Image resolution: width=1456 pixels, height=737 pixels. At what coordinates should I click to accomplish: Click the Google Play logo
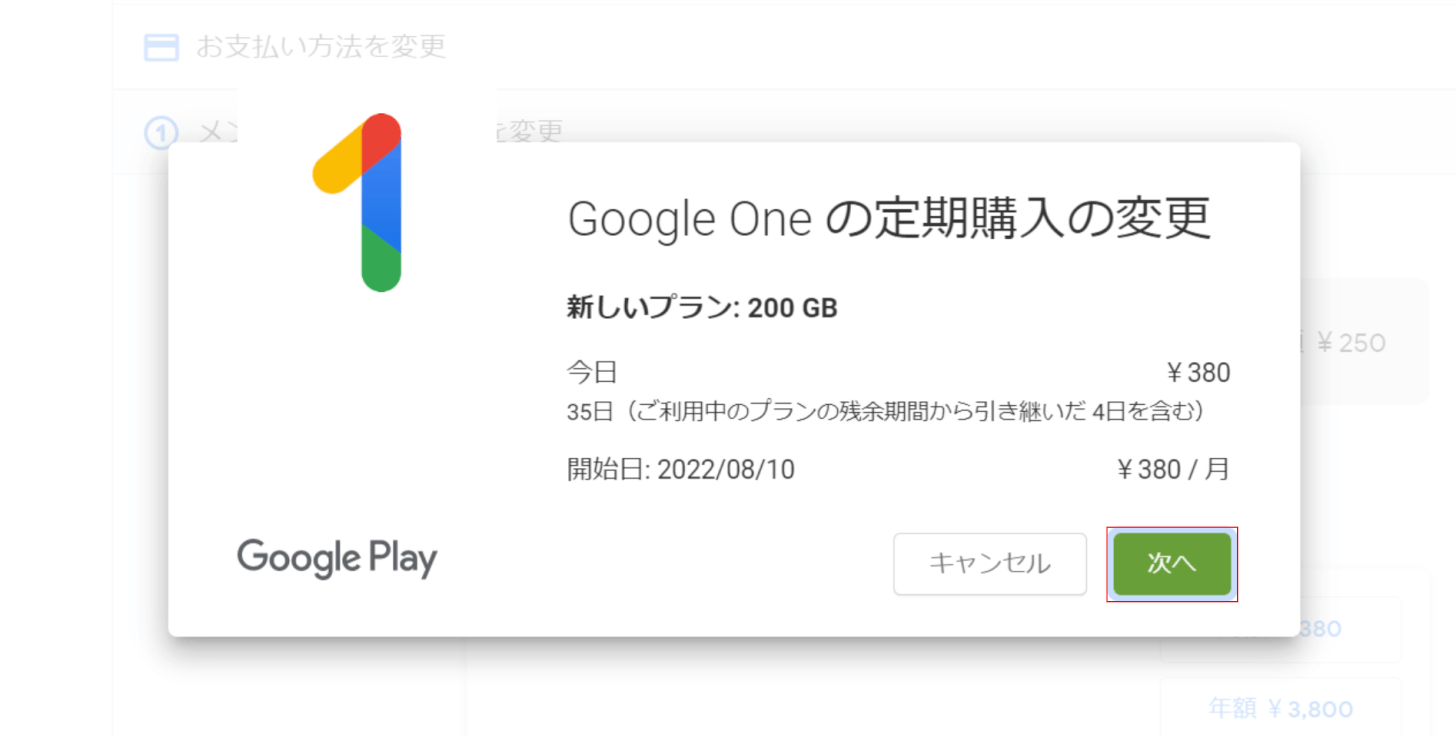tap(337, 559)
